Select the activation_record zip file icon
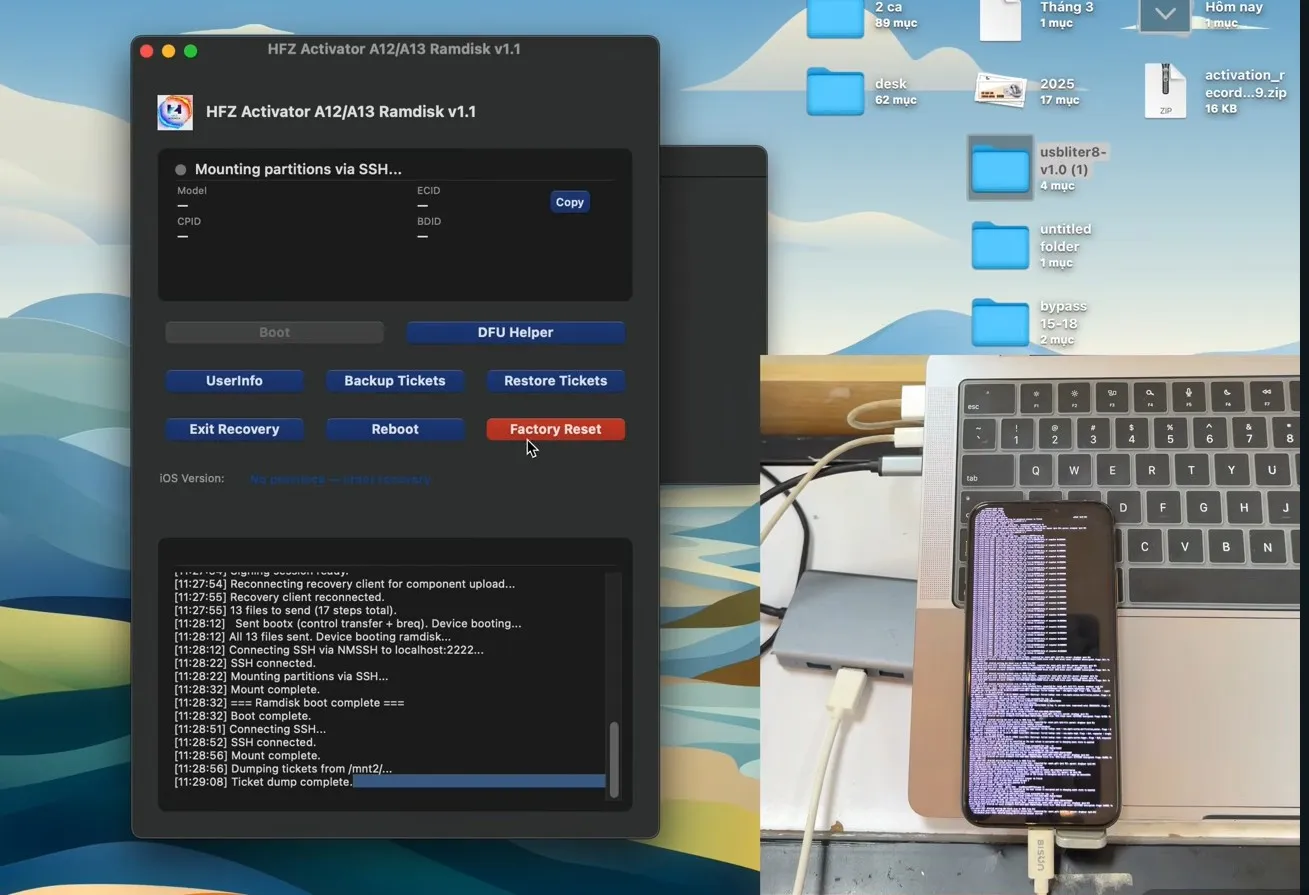The height and width of the screenshot is (895, 1309). coord(1165,91)
